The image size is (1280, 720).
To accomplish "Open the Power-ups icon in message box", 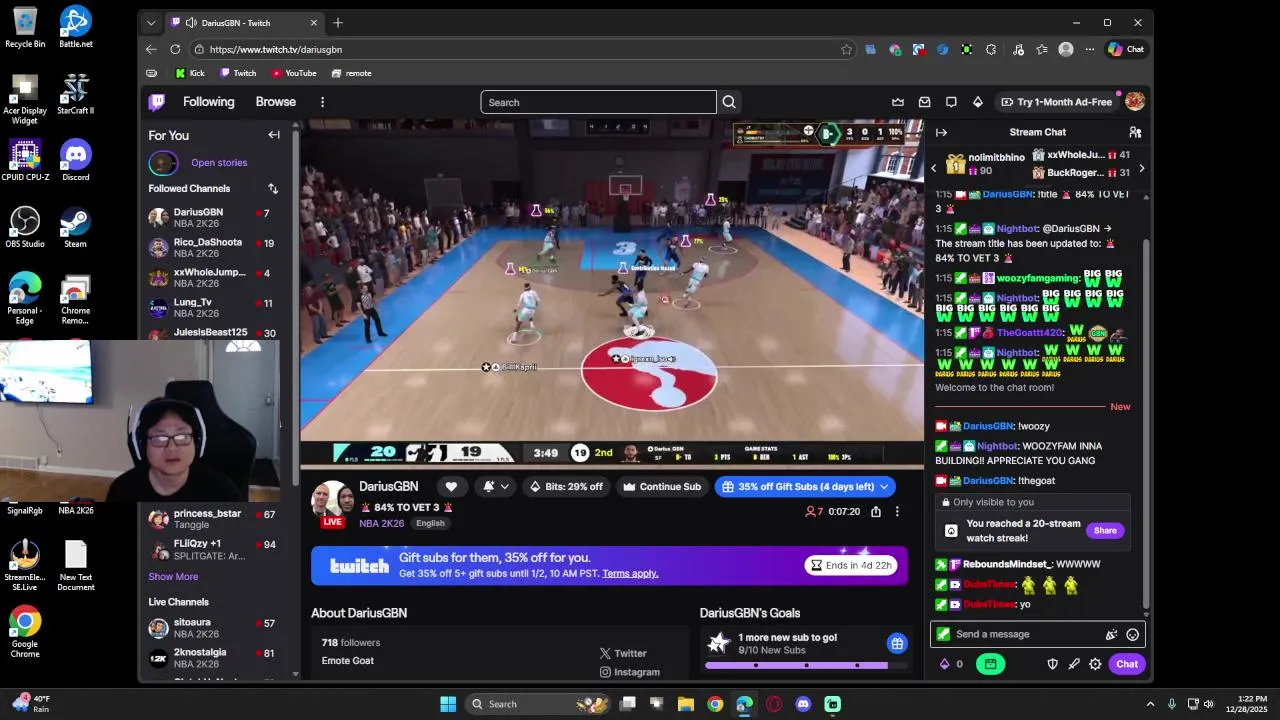I will (1111, 634).
